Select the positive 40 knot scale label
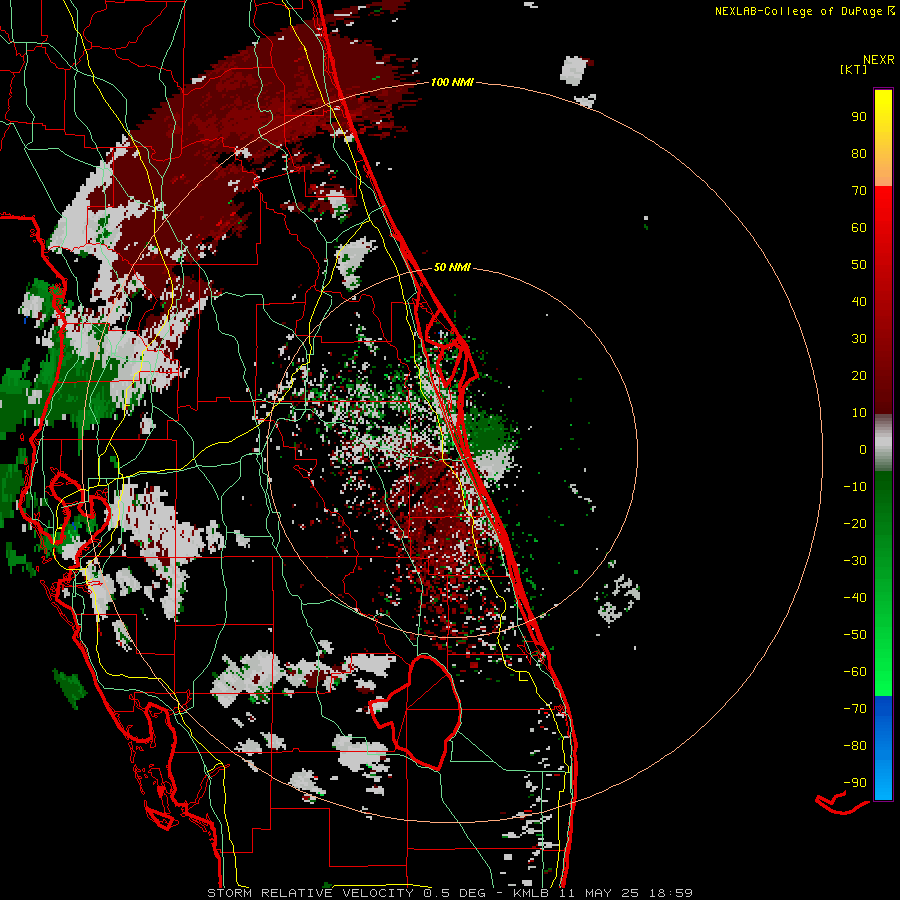 [x=859, y=301]
